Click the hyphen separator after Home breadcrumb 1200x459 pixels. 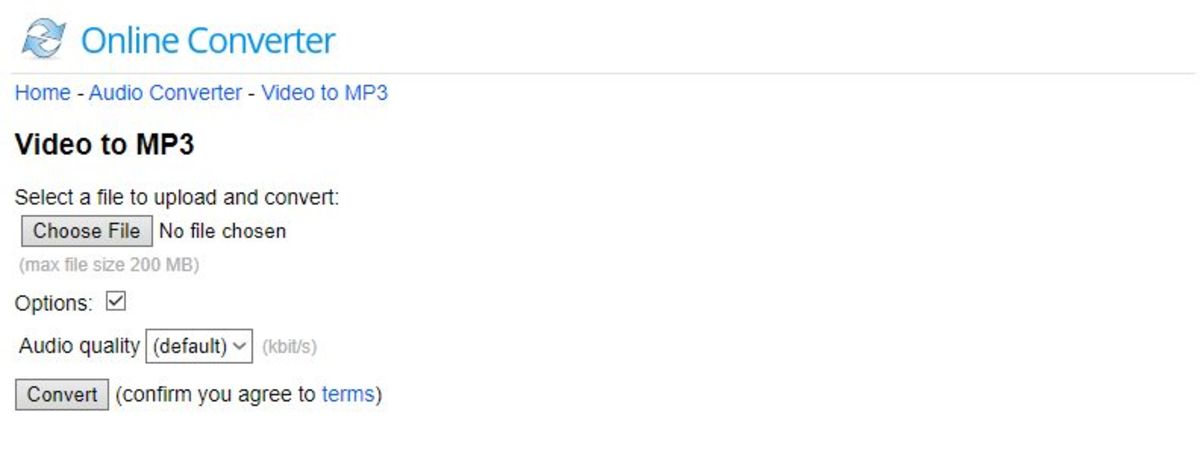click(79, 93)
